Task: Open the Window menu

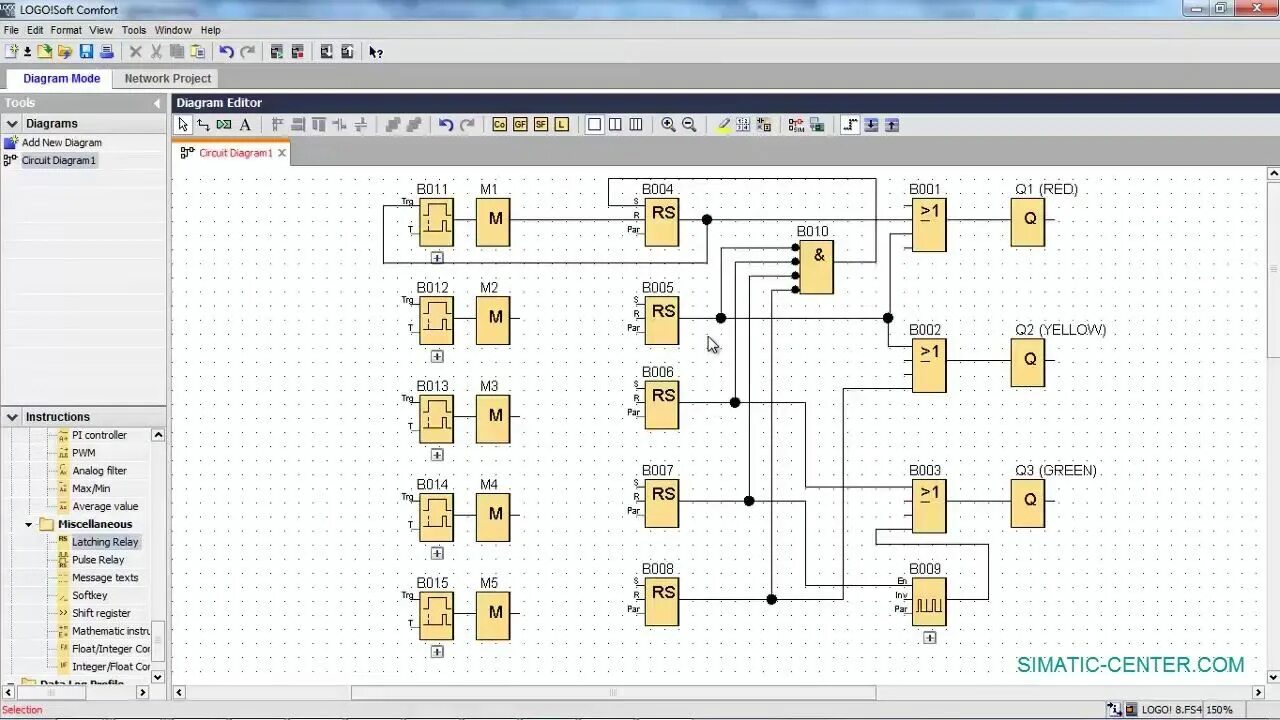Action: tap(173, 30)
